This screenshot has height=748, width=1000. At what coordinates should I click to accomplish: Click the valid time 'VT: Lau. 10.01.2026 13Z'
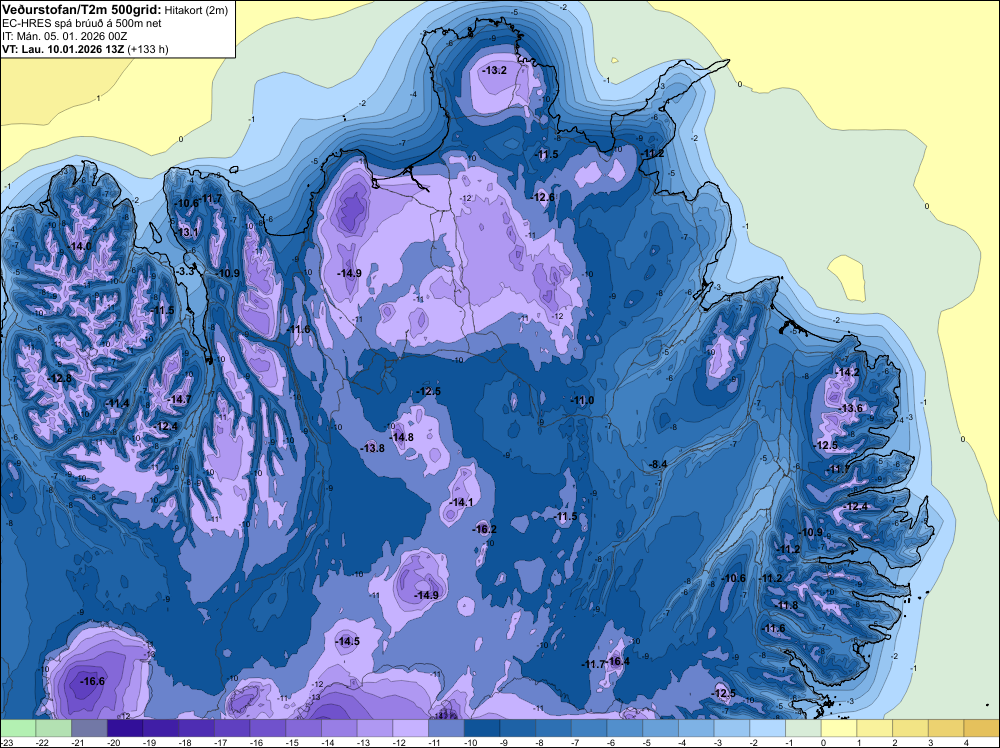[x=63, y=49]
